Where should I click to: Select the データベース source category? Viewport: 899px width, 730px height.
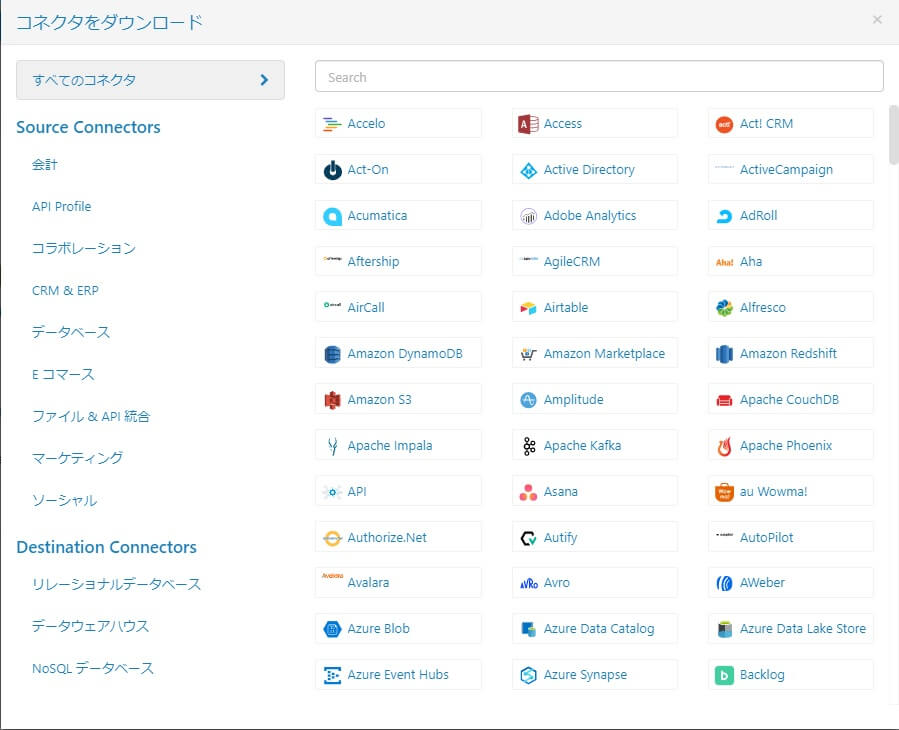click(x=71, y=333)
